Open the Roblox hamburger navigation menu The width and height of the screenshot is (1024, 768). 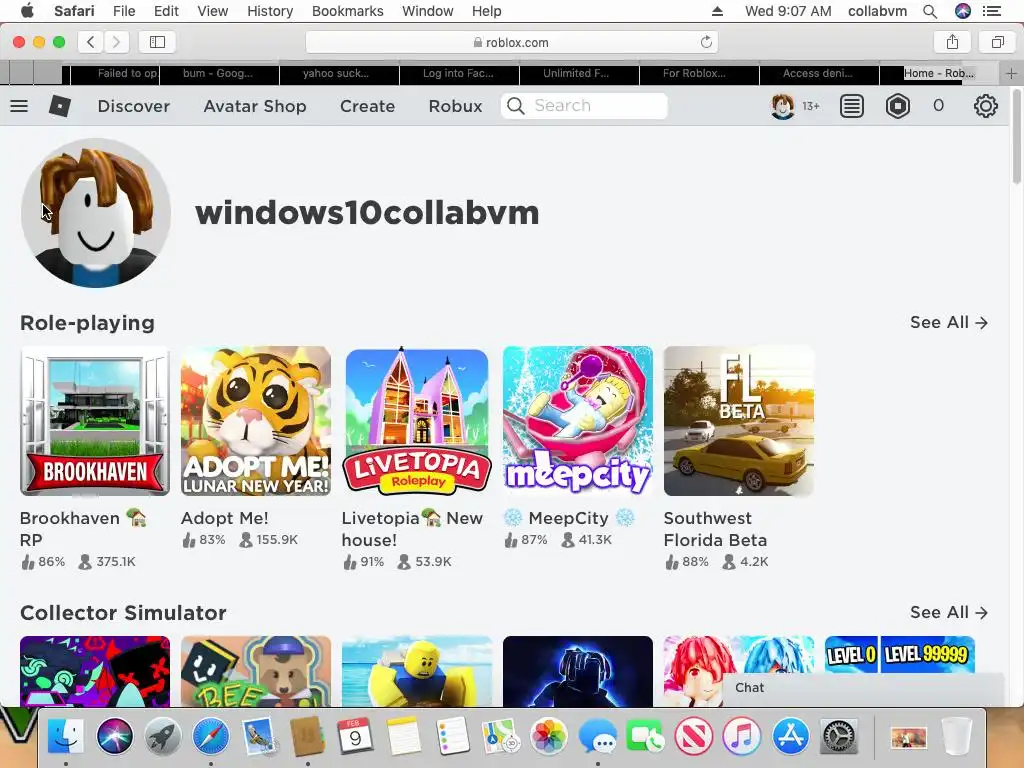coord(19,106)
